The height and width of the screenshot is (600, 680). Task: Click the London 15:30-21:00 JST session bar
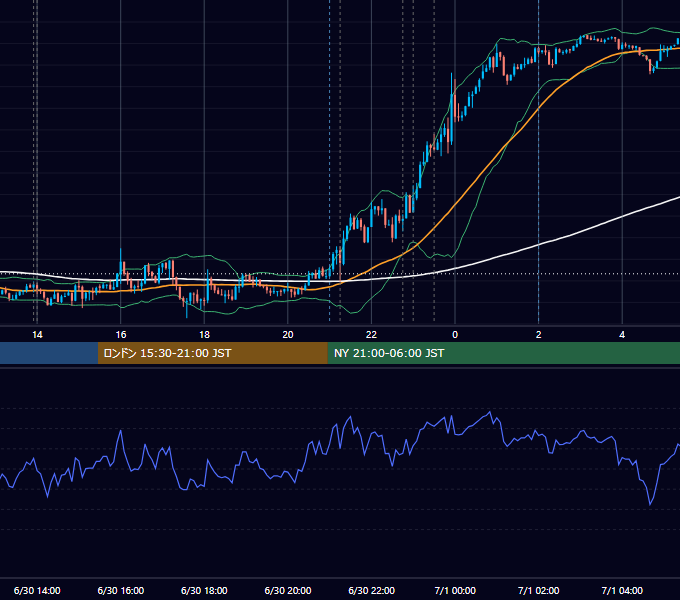(x=212, y=353)
